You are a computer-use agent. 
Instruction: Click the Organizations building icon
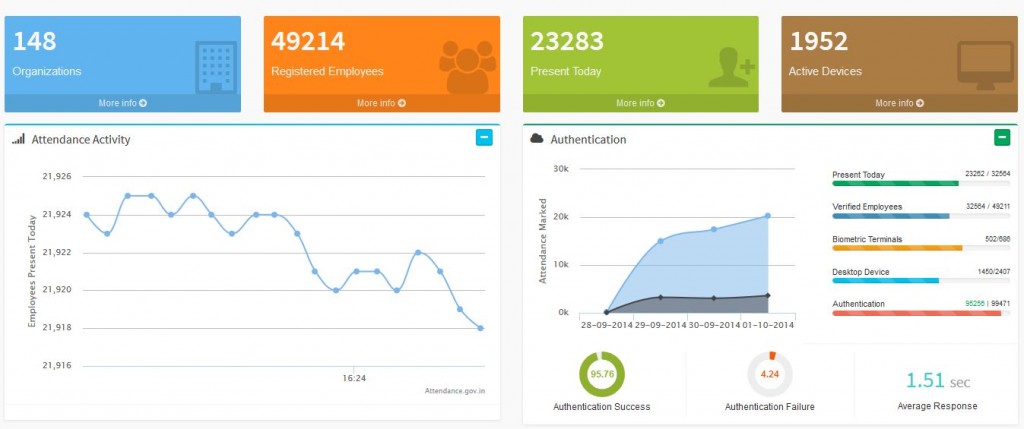pos(216,66)
